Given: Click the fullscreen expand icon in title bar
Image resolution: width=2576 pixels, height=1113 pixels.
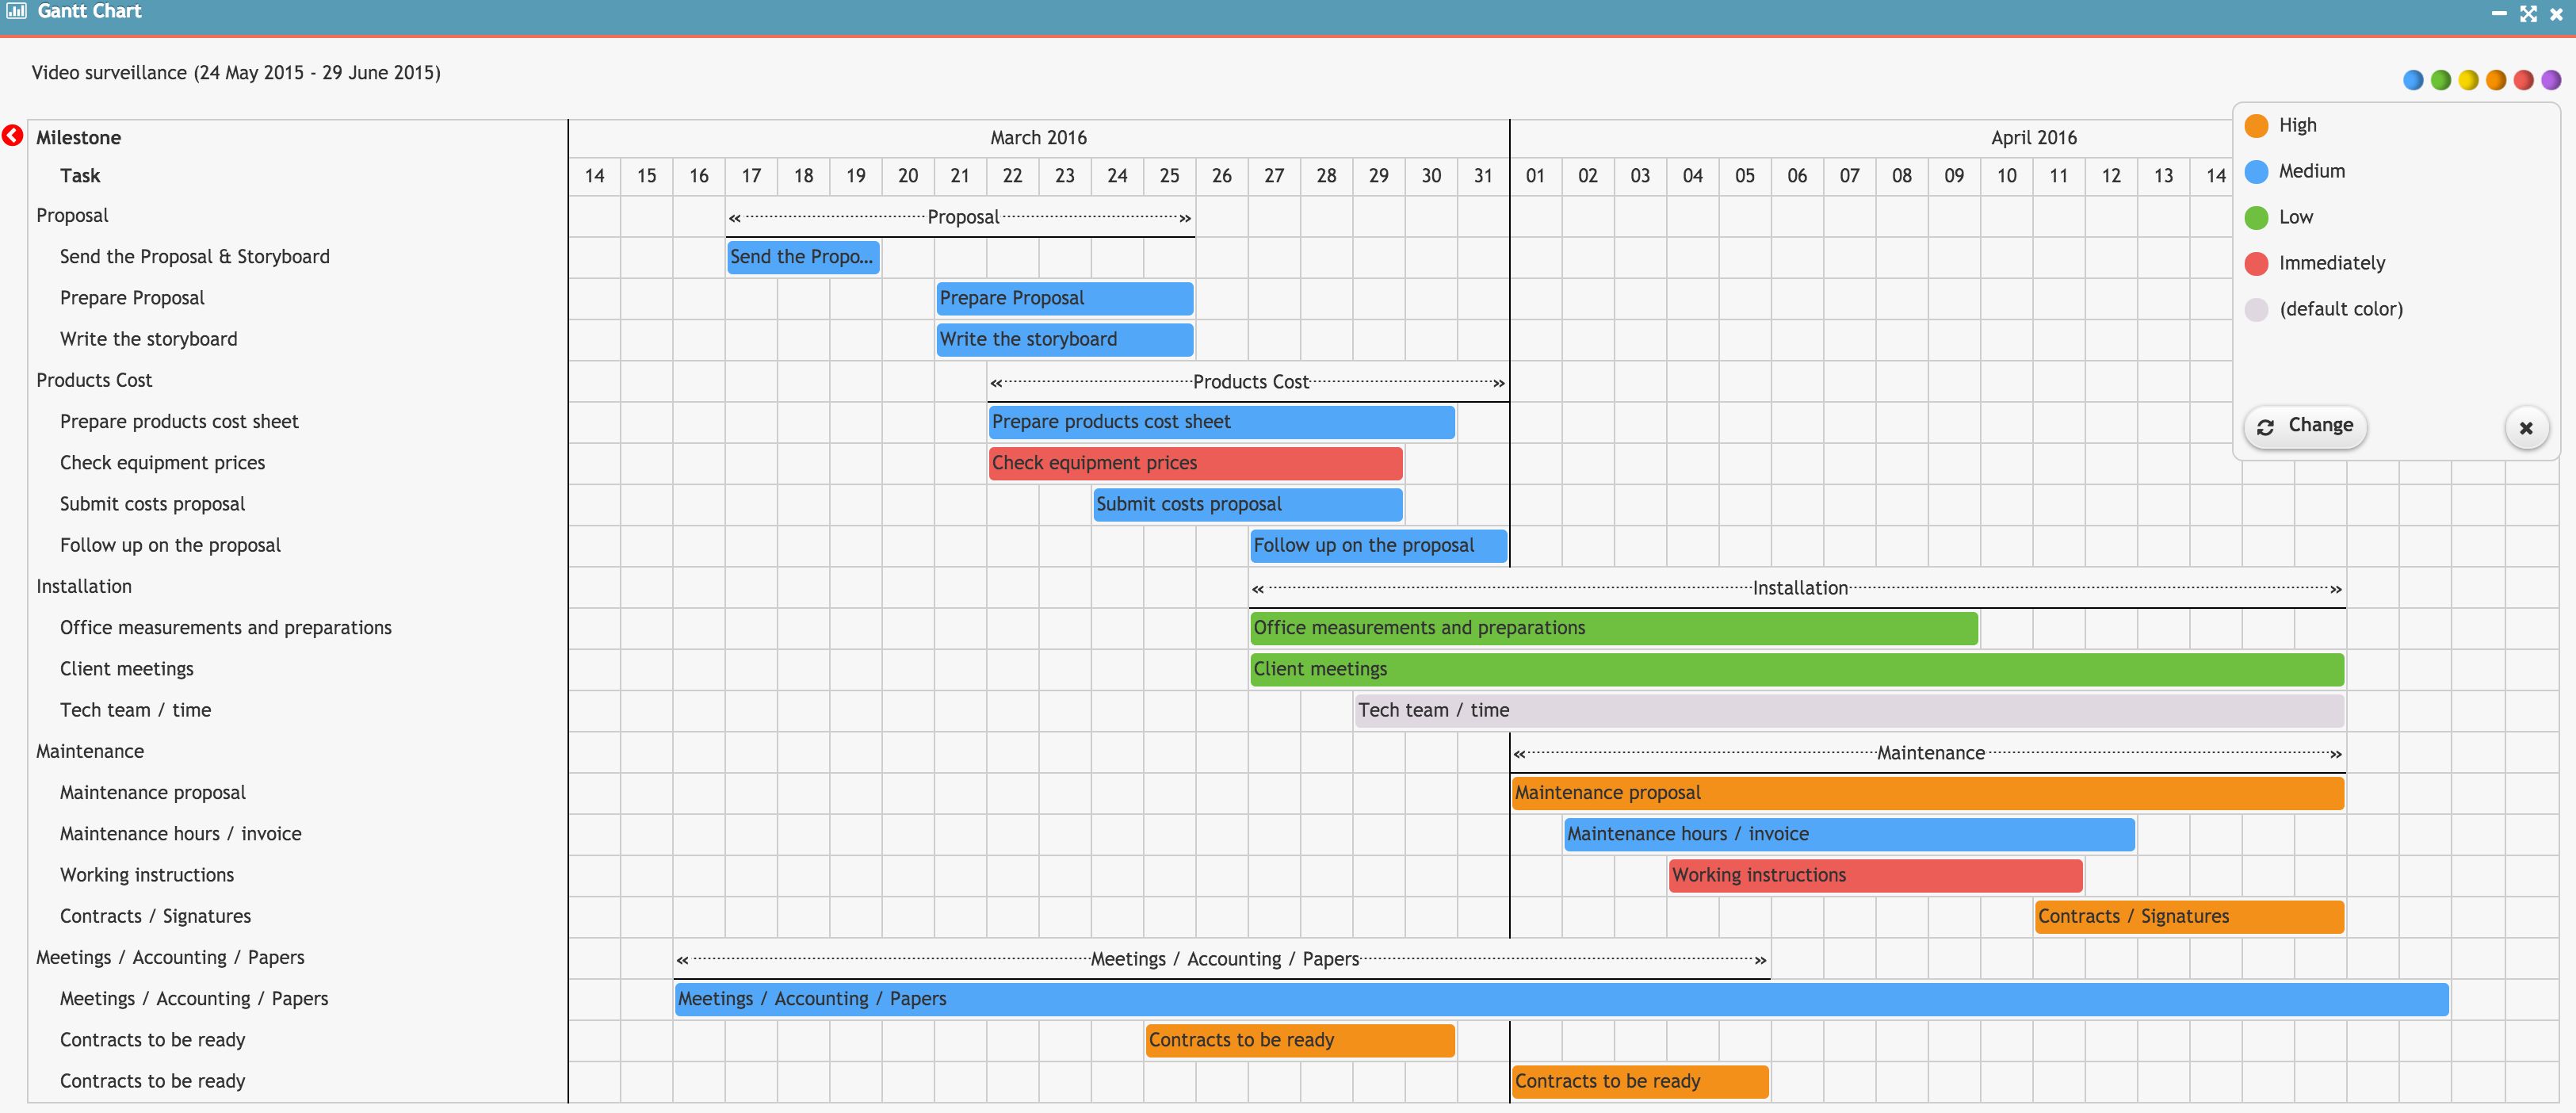Looking at the screenshot, I should [2528, 13].
